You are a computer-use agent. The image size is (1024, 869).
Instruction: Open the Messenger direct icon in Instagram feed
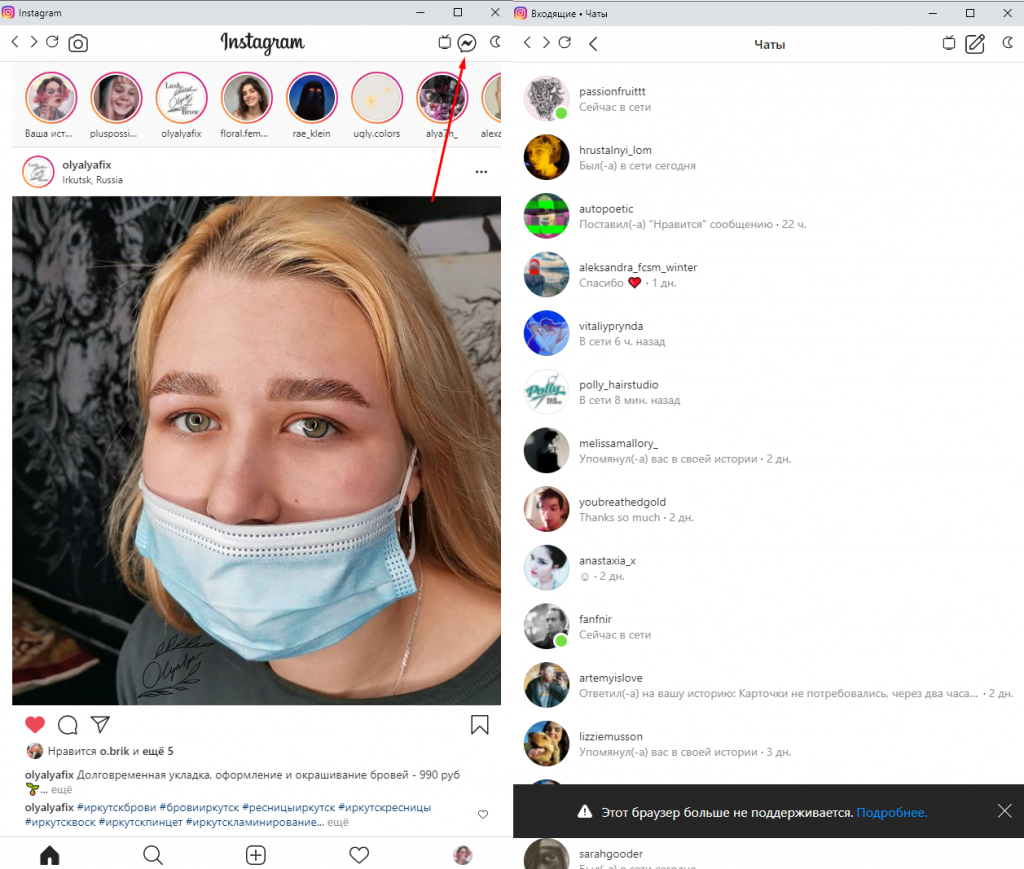click(466, 43)
